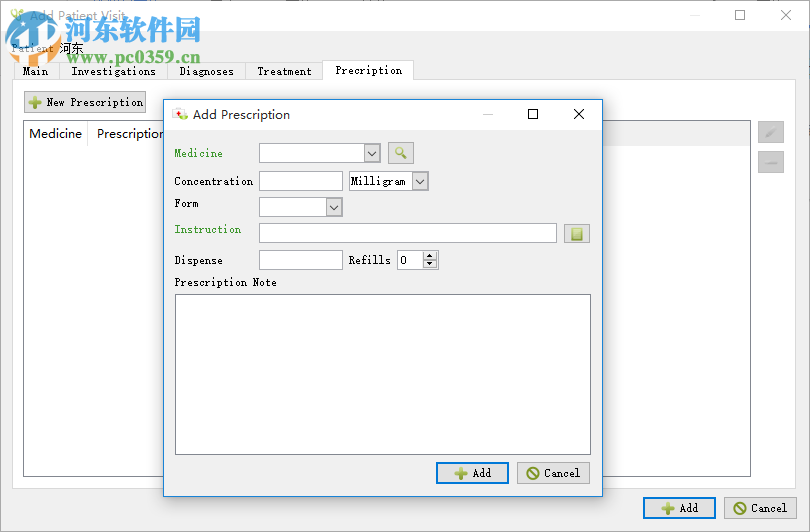Close the Add Patient Visit window

(x=786, y=15)
